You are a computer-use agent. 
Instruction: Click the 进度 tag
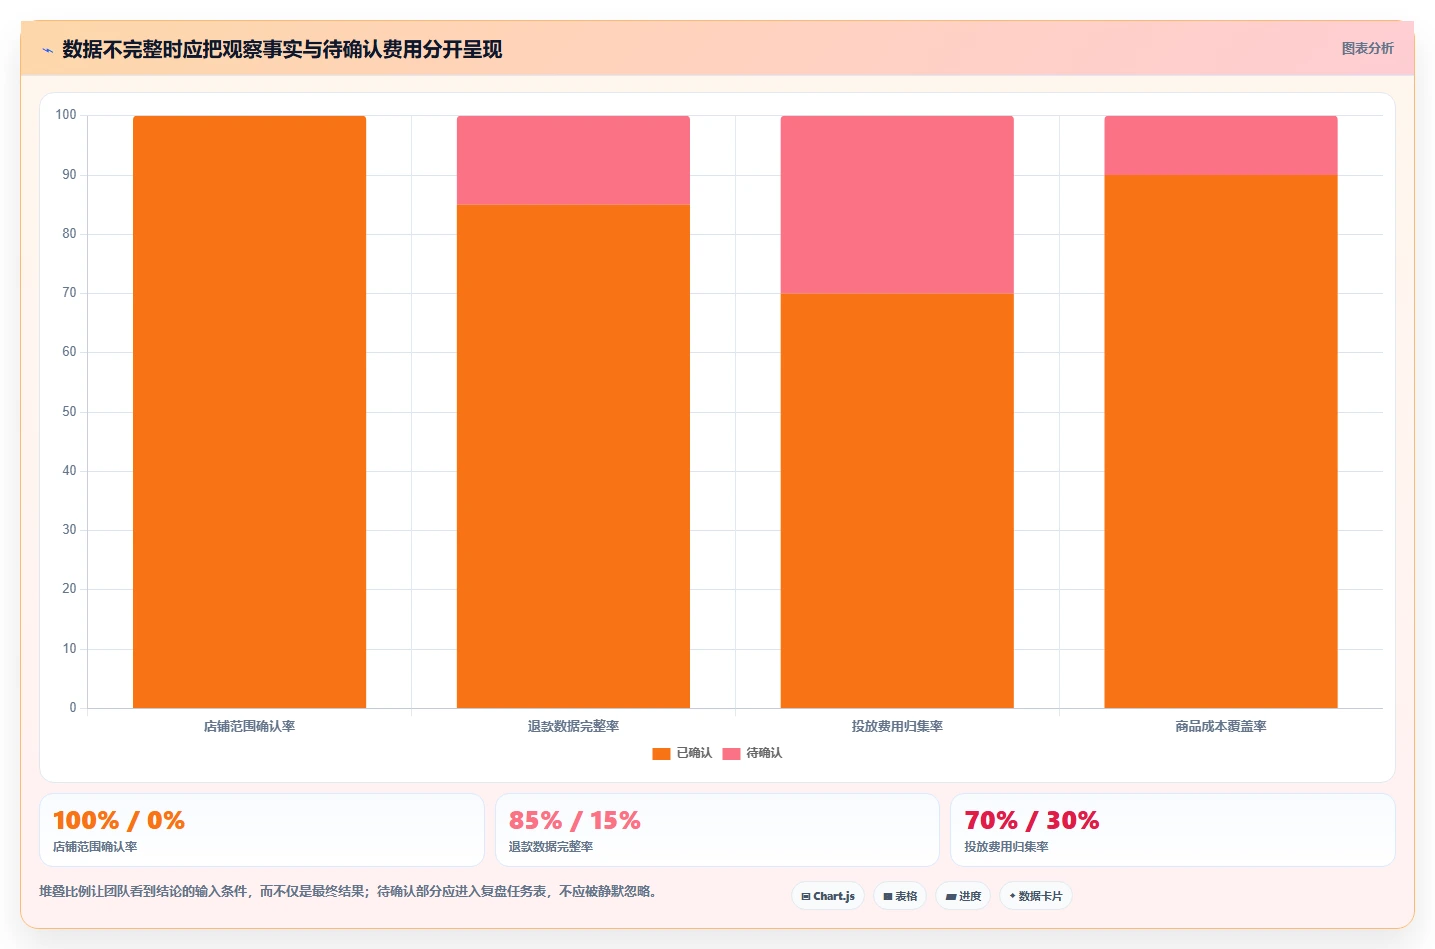tap(963, 896)
